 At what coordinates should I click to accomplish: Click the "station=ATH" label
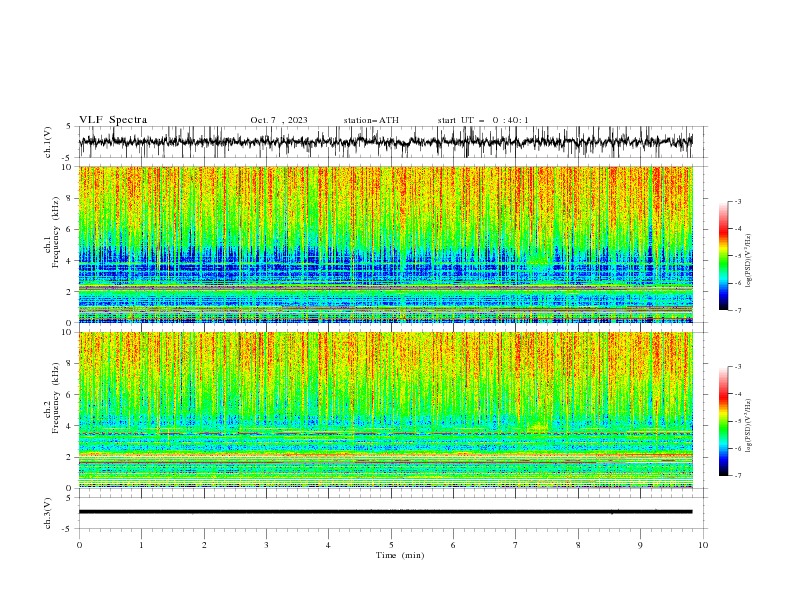[371, 120]
